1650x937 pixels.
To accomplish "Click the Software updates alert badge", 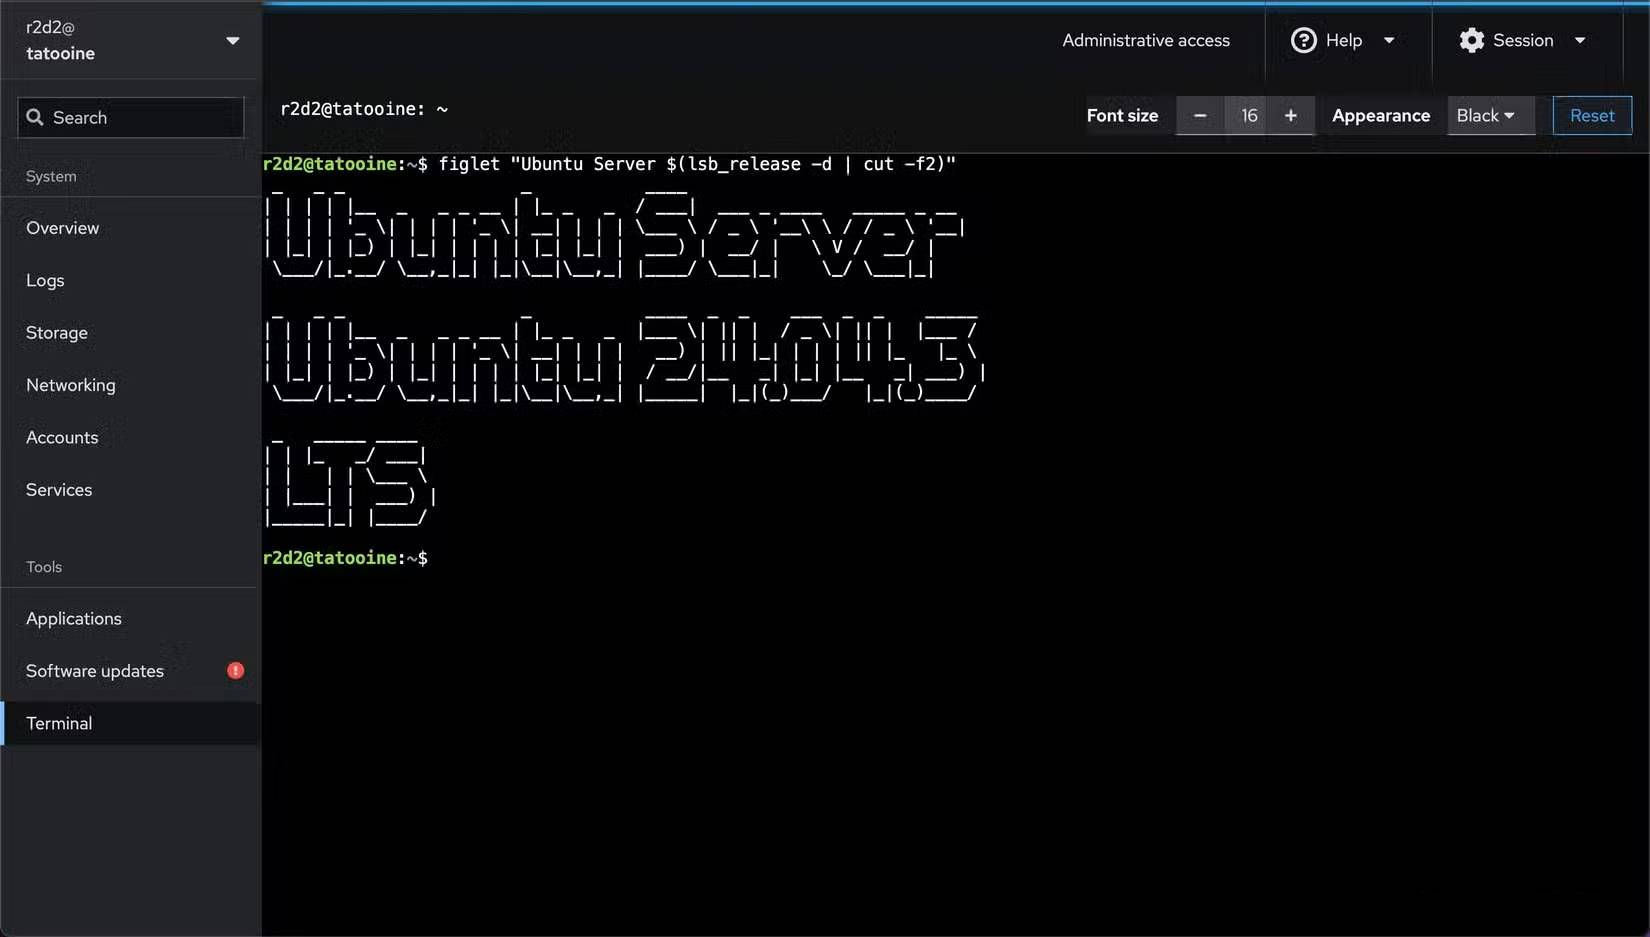I will pyautogui.click(x=234, y=670).
